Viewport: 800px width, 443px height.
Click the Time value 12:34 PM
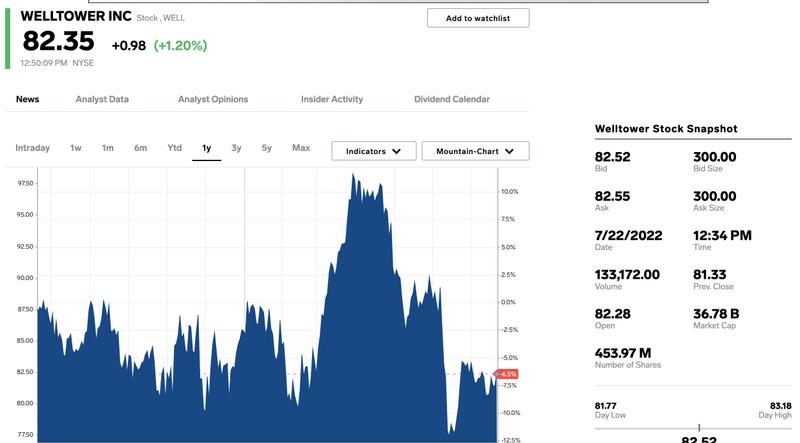pyautogui.click(x=722, y=235)
